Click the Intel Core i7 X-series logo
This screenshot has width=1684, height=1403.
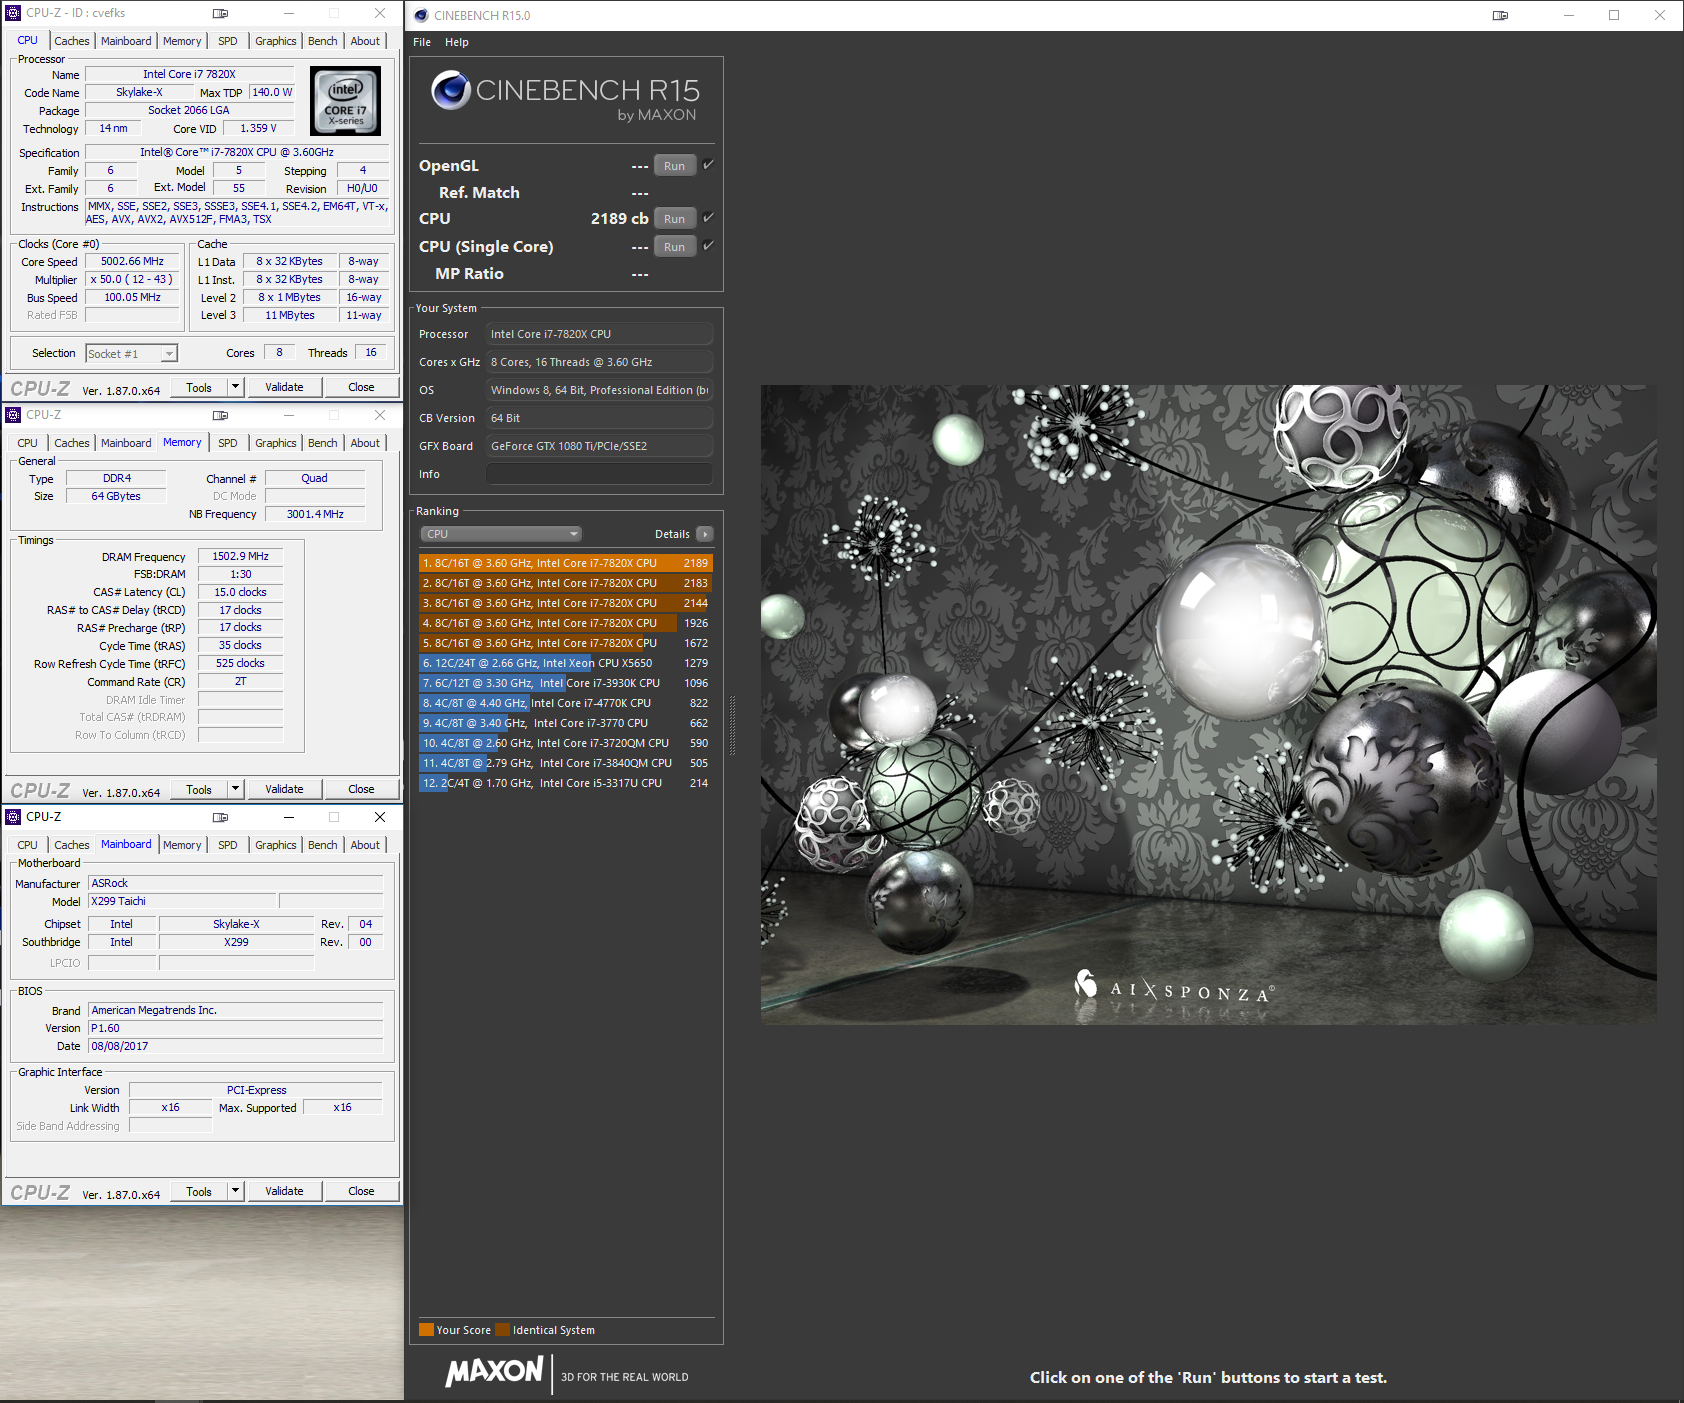pos(345,101)
